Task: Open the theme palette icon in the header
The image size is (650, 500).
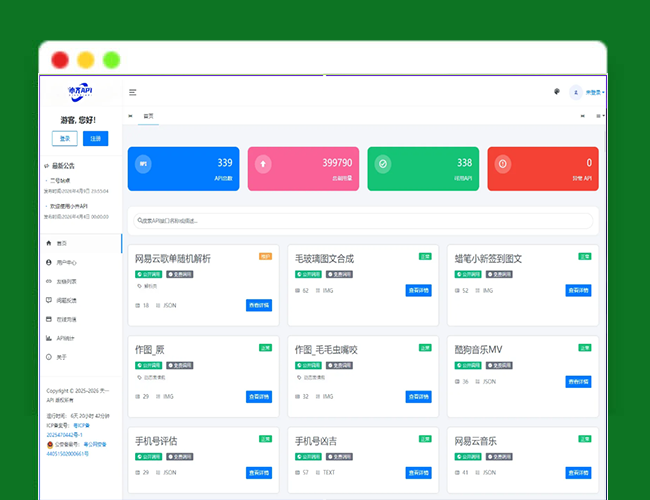Action: (557, 92)
